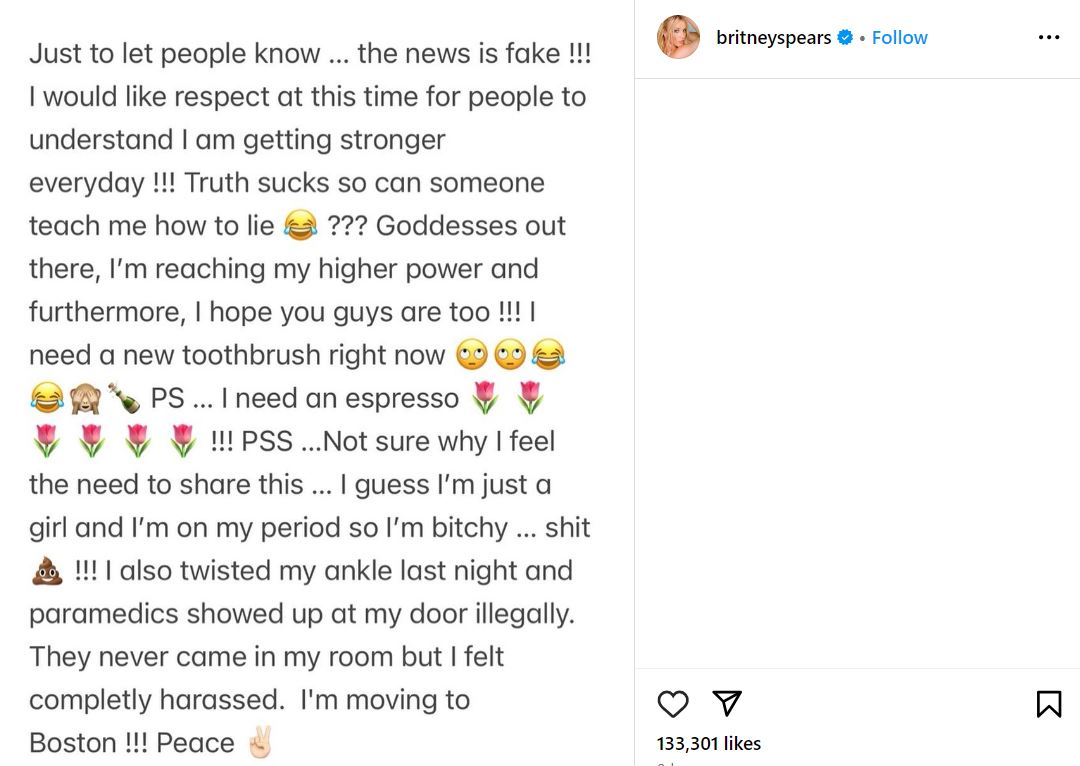Toggle the save bookmark icon
The image size is (1080, 766).
[x=1048, y=704]
